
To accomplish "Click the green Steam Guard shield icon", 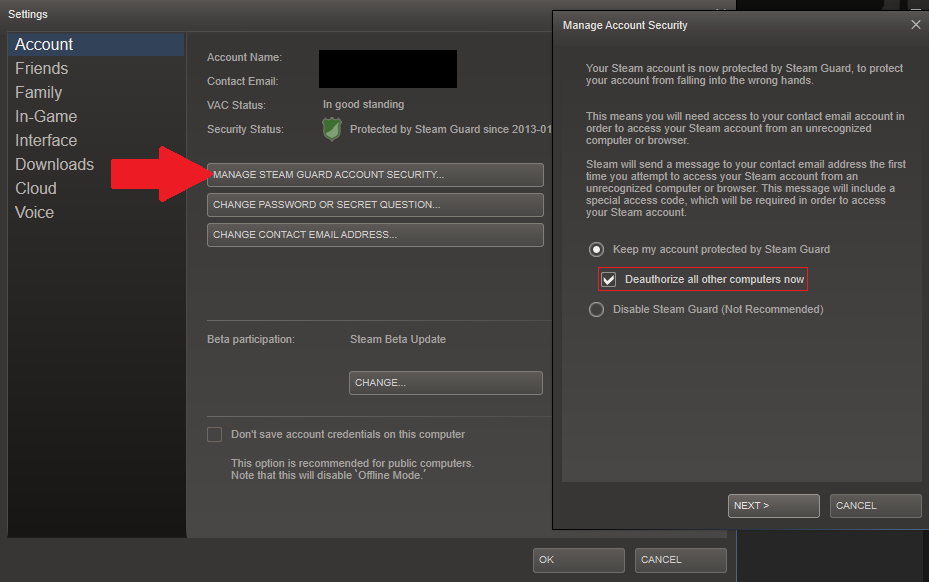I will tap(332, 129).
